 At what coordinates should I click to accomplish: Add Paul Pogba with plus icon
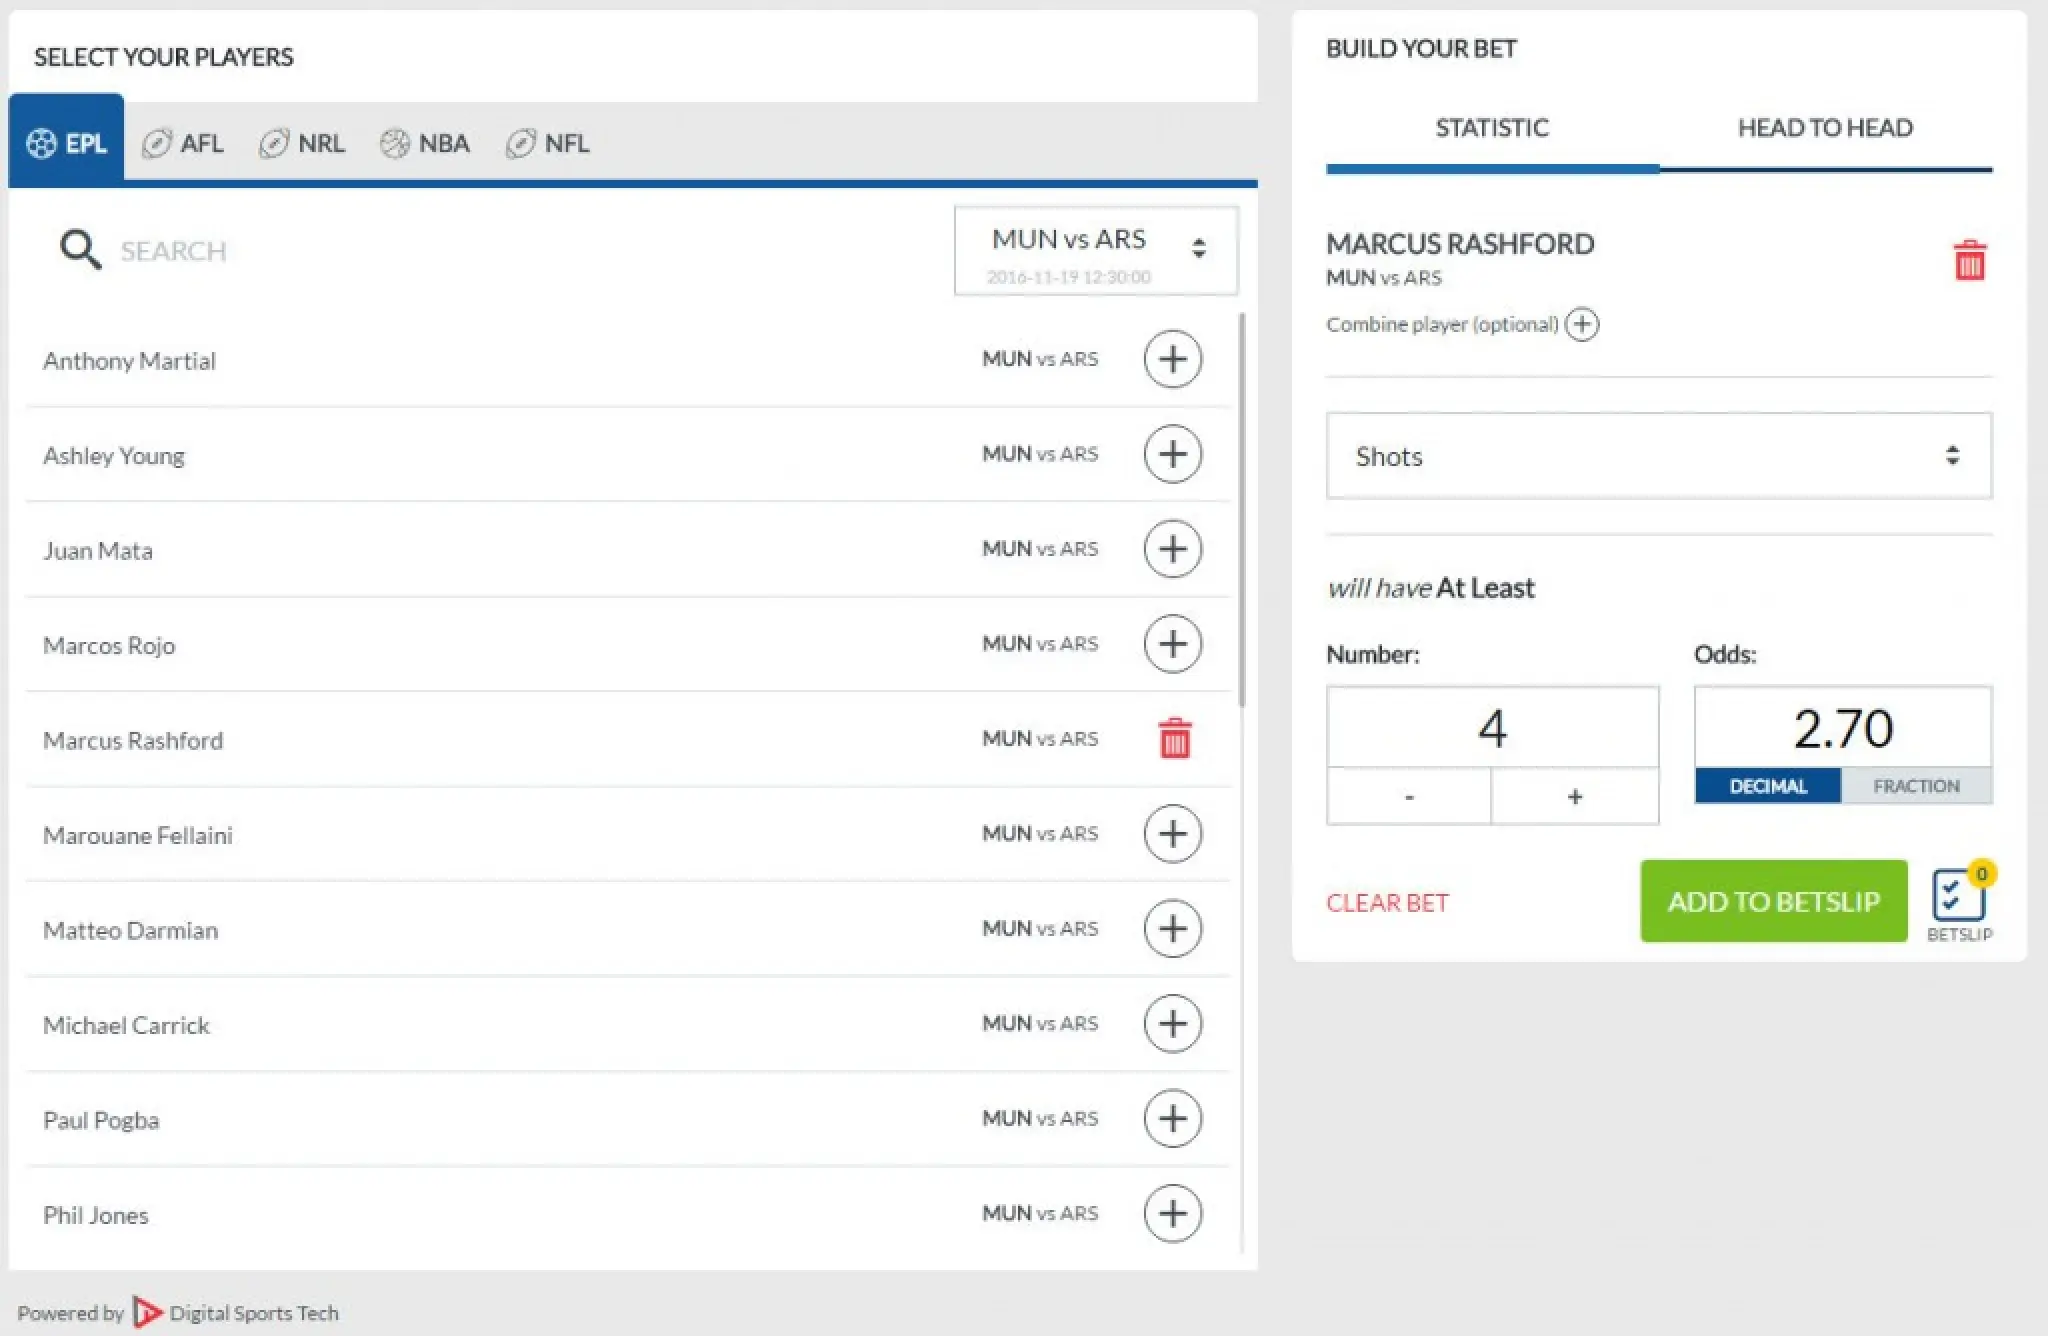click(x=1172, y=1119)
